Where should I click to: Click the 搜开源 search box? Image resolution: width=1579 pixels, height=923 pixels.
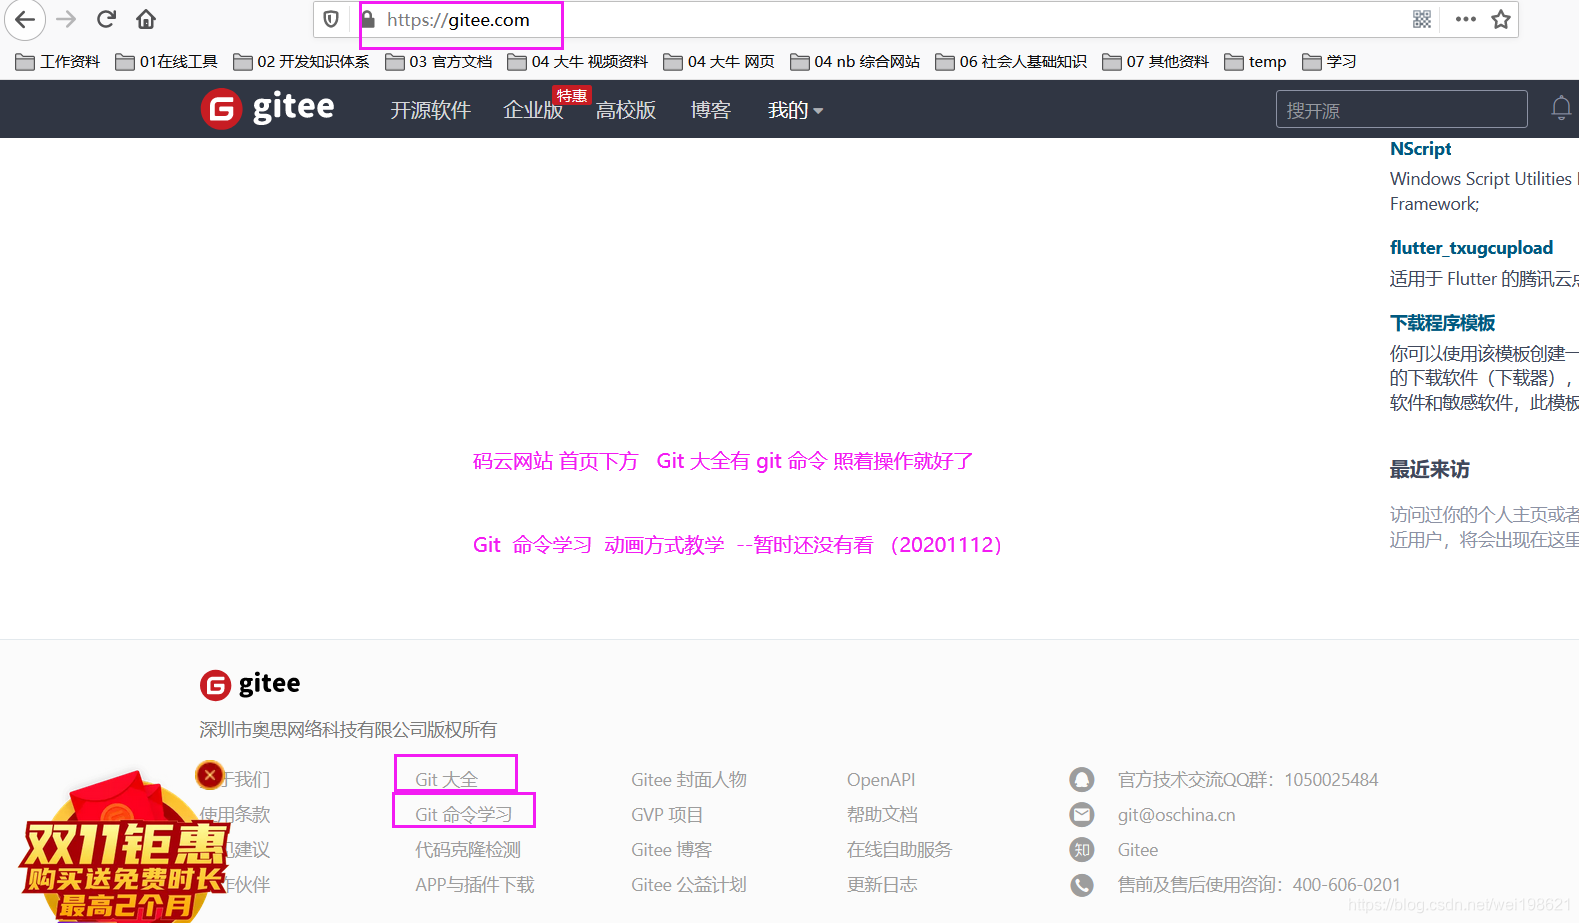[1401, 109]
